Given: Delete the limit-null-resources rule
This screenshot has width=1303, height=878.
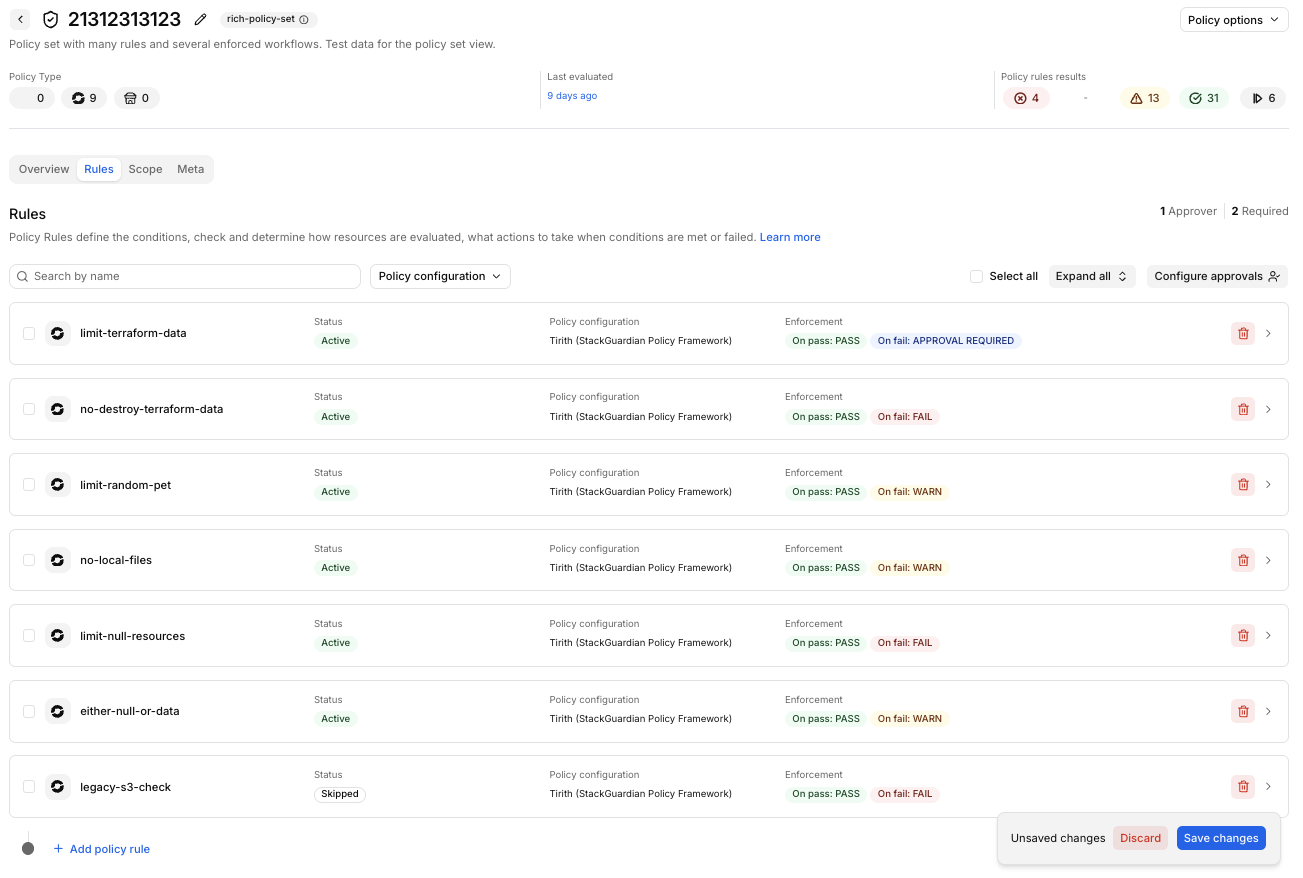Looking at the screenshot, I should click(1243, 635).
